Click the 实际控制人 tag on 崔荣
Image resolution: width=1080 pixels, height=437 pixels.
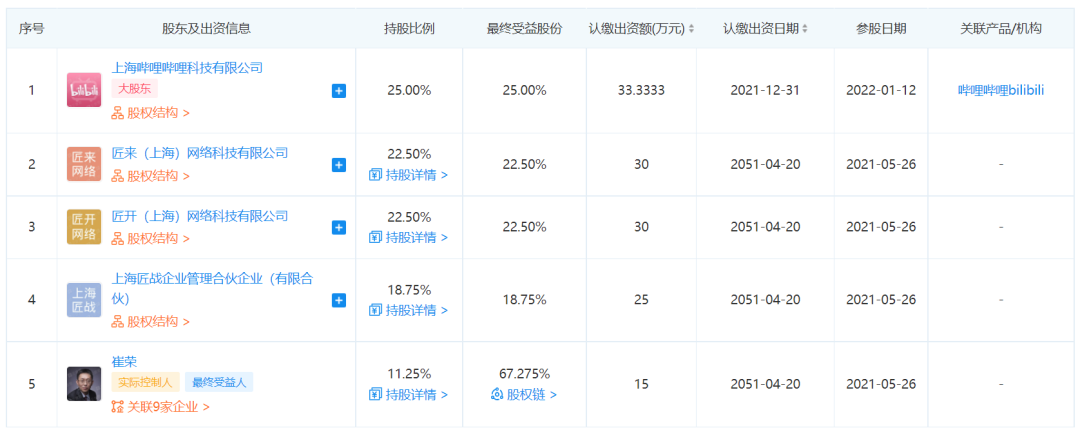click(146, 382)
